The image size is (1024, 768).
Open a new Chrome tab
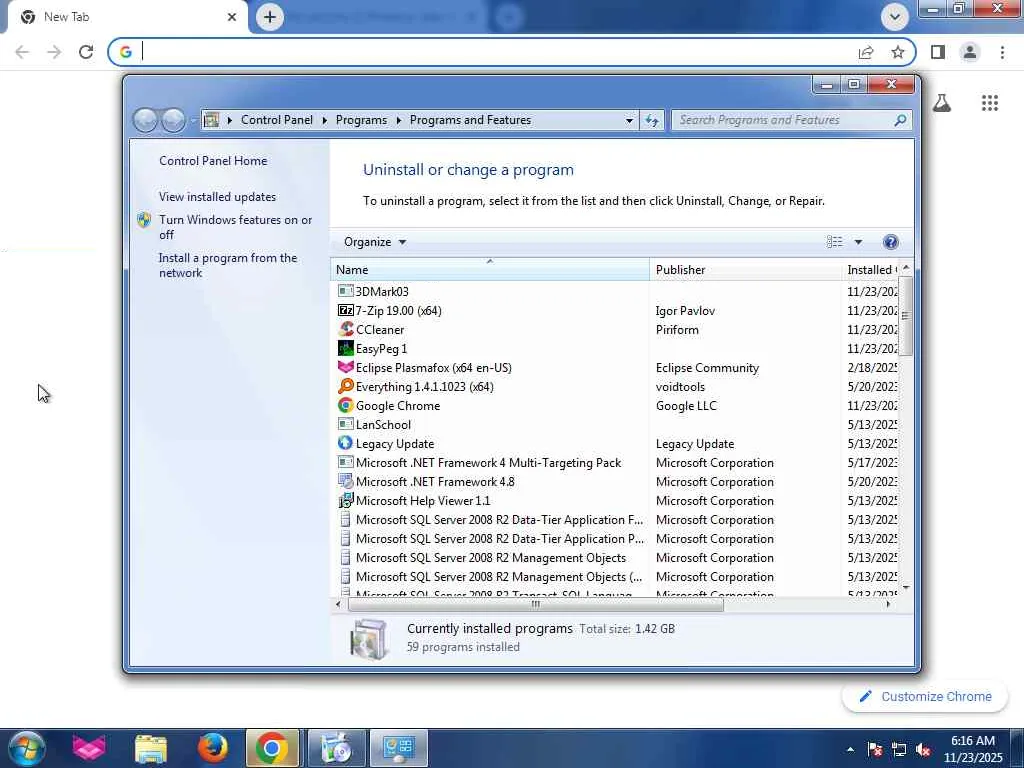coord(270,16)
